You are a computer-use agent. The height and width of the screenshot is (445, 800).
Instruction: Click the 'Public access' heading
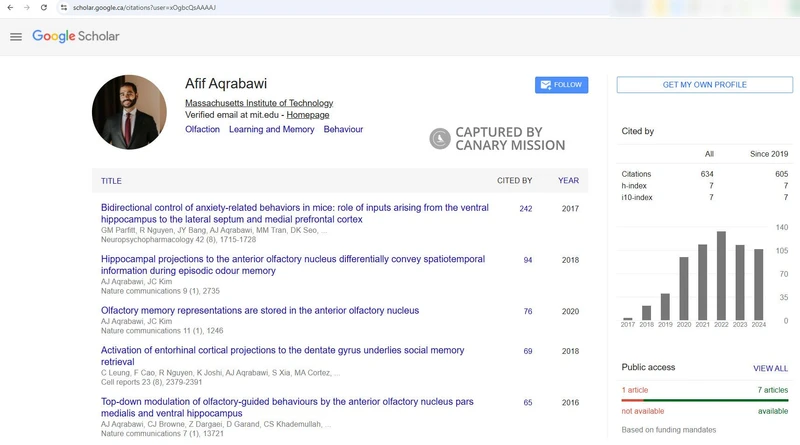648,367
